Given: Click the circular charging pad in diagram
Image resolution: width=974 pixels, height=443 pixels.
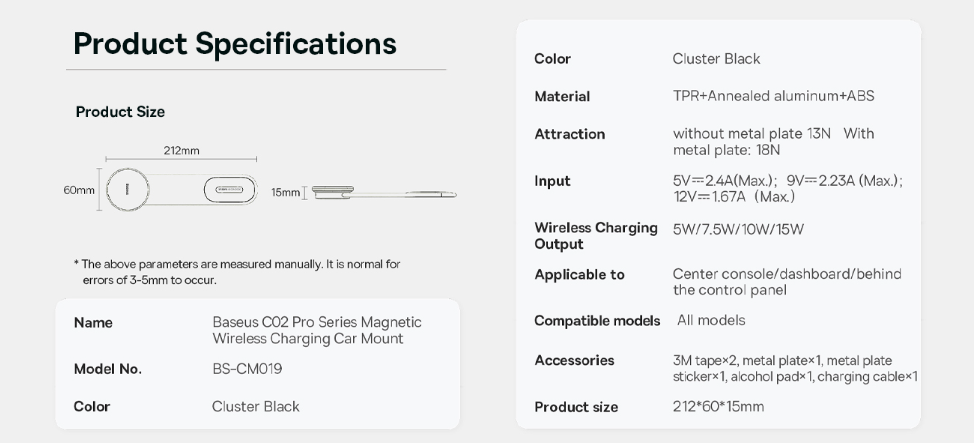Looking at the screenshot, I should [127, 189].
